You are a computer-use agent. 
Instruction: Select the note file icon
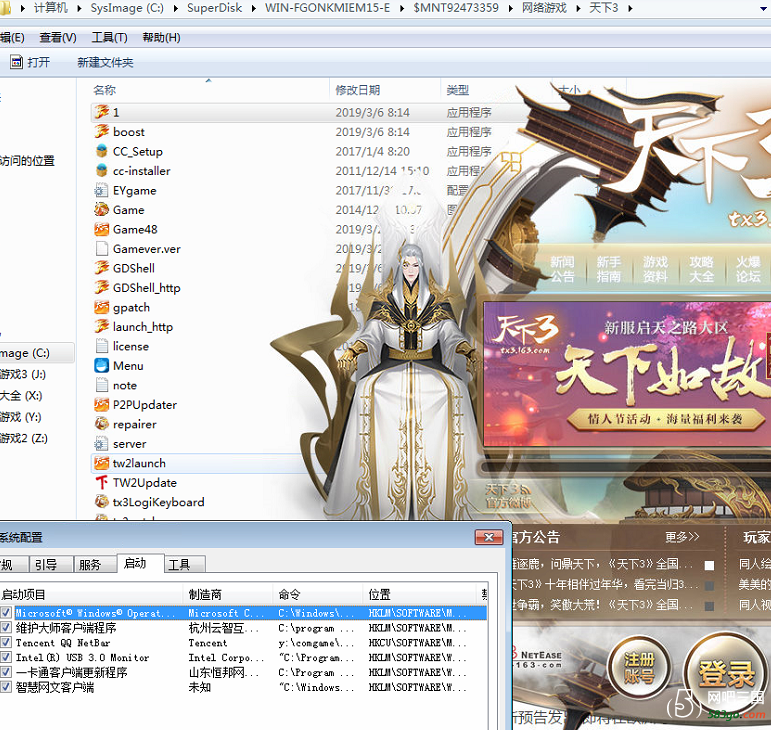coord(102,385)
